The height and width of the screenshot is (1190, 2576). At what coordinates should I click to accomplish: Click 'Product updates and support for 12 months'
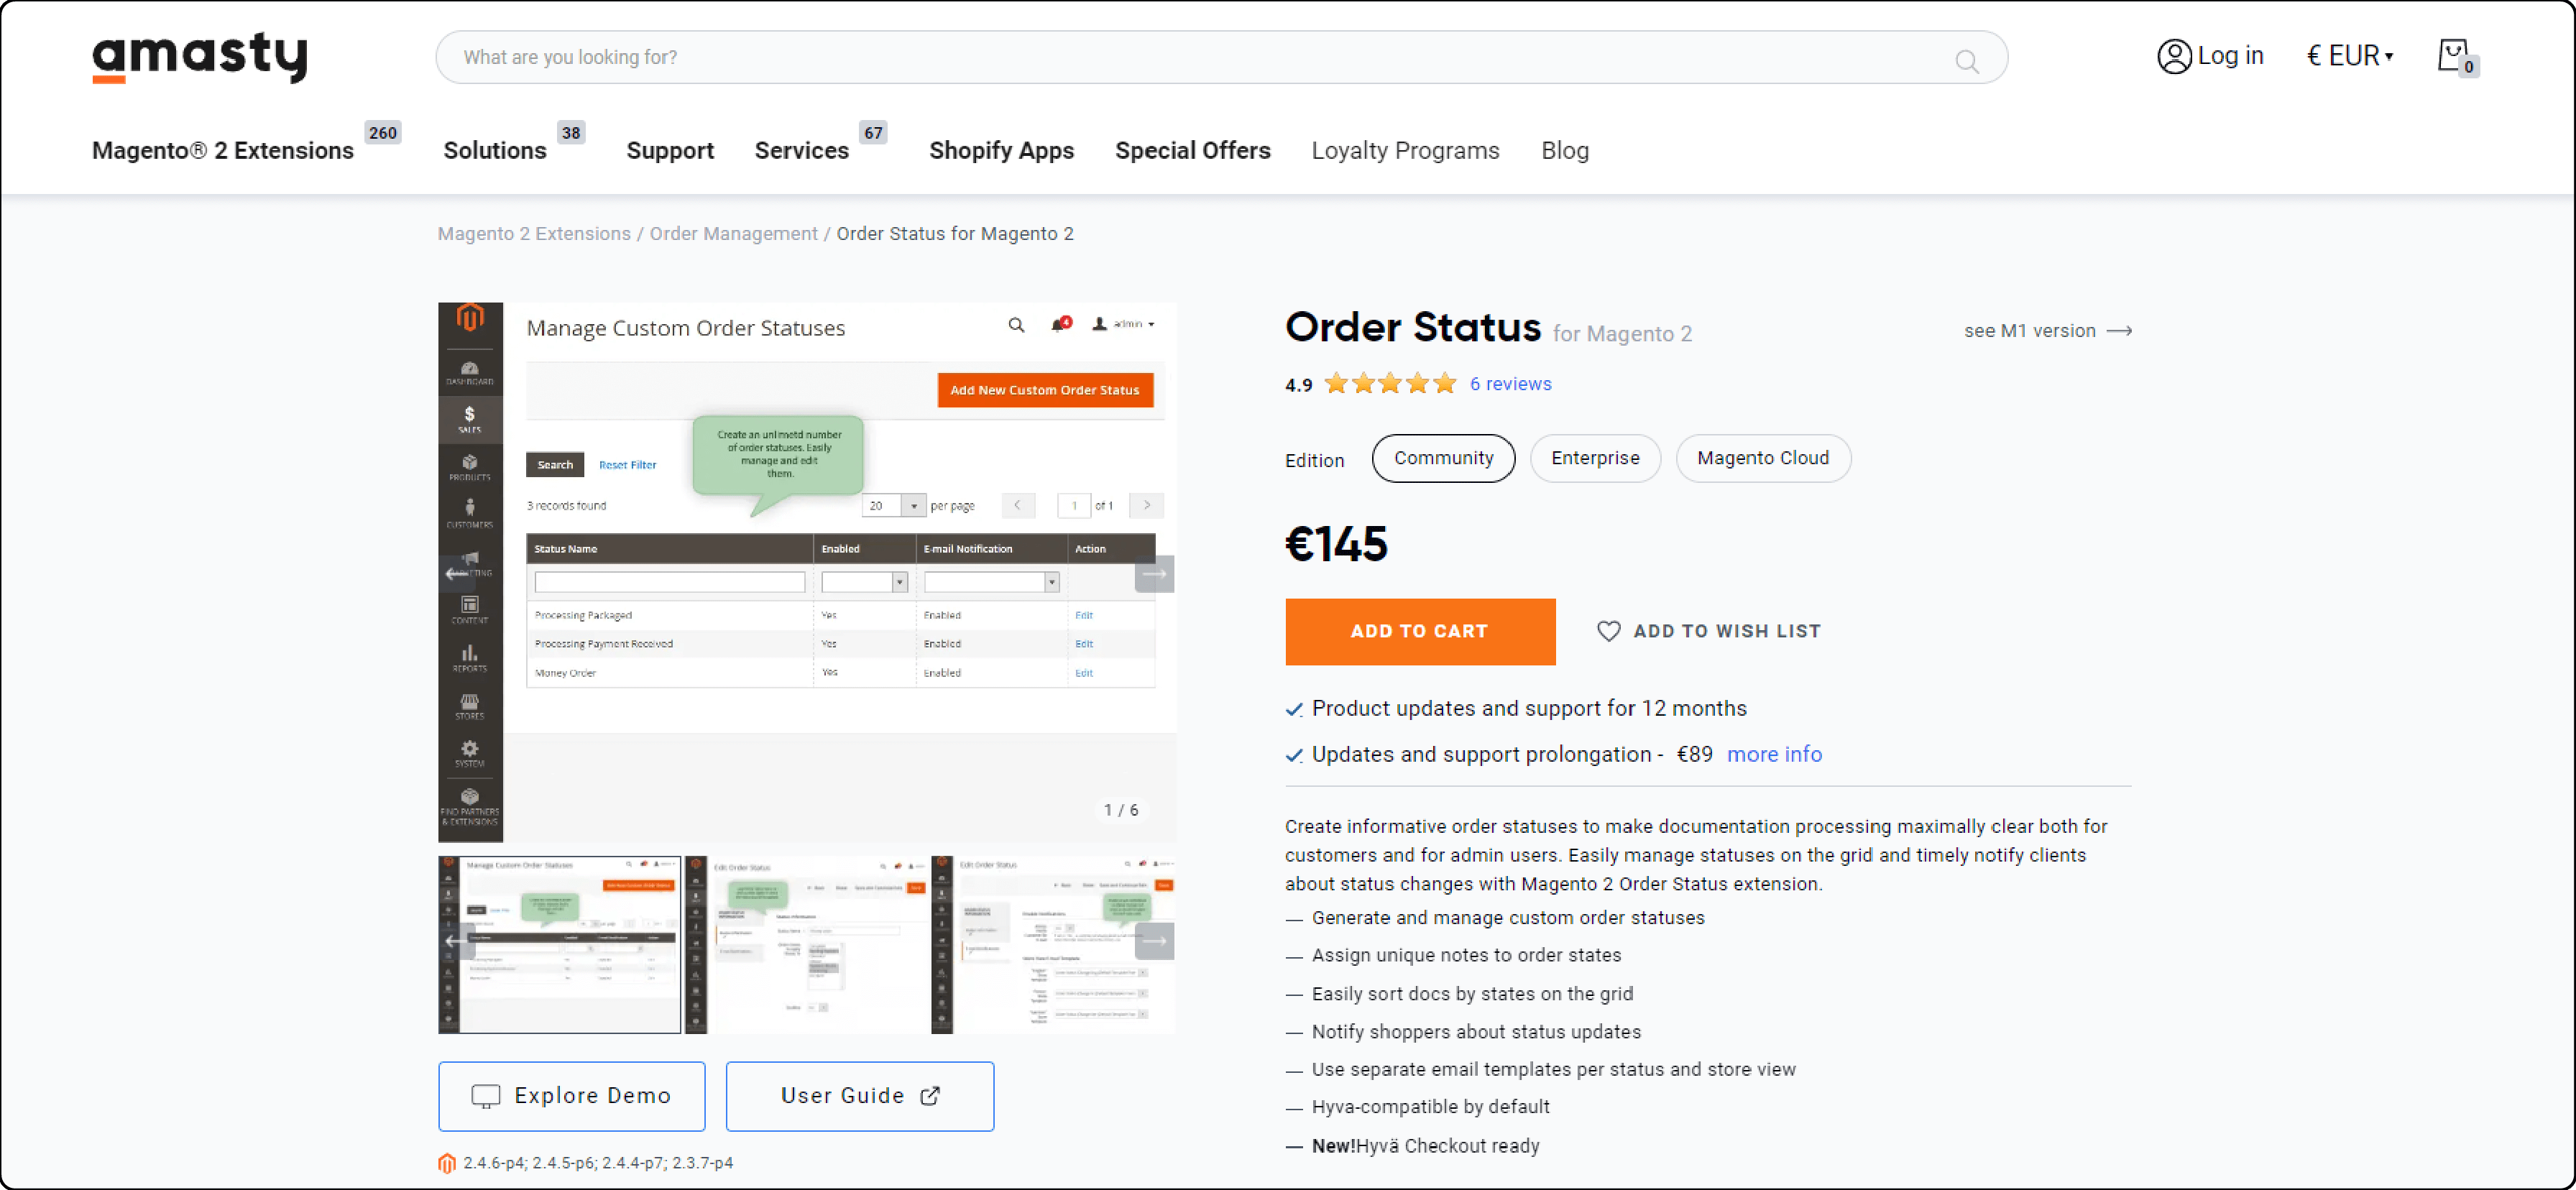click(1529, 709)
